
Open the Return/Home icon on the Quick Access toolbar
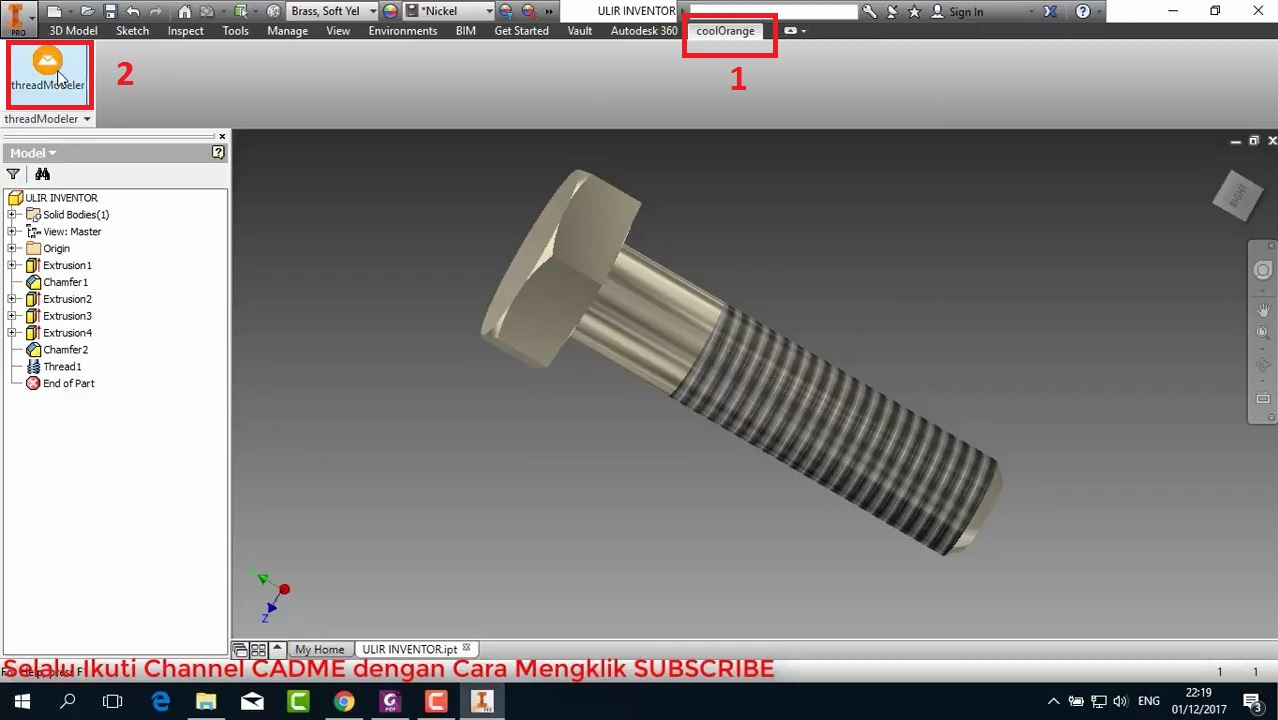[x=184, y=11]
